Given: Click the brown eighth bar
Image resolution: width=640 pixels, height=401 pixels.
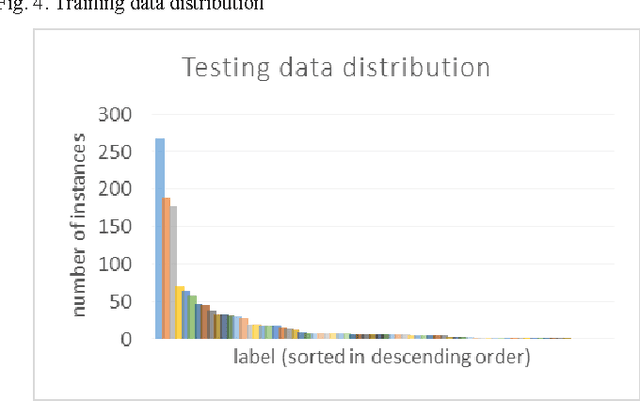Looking at the screenshot, I should click(205, 322).
